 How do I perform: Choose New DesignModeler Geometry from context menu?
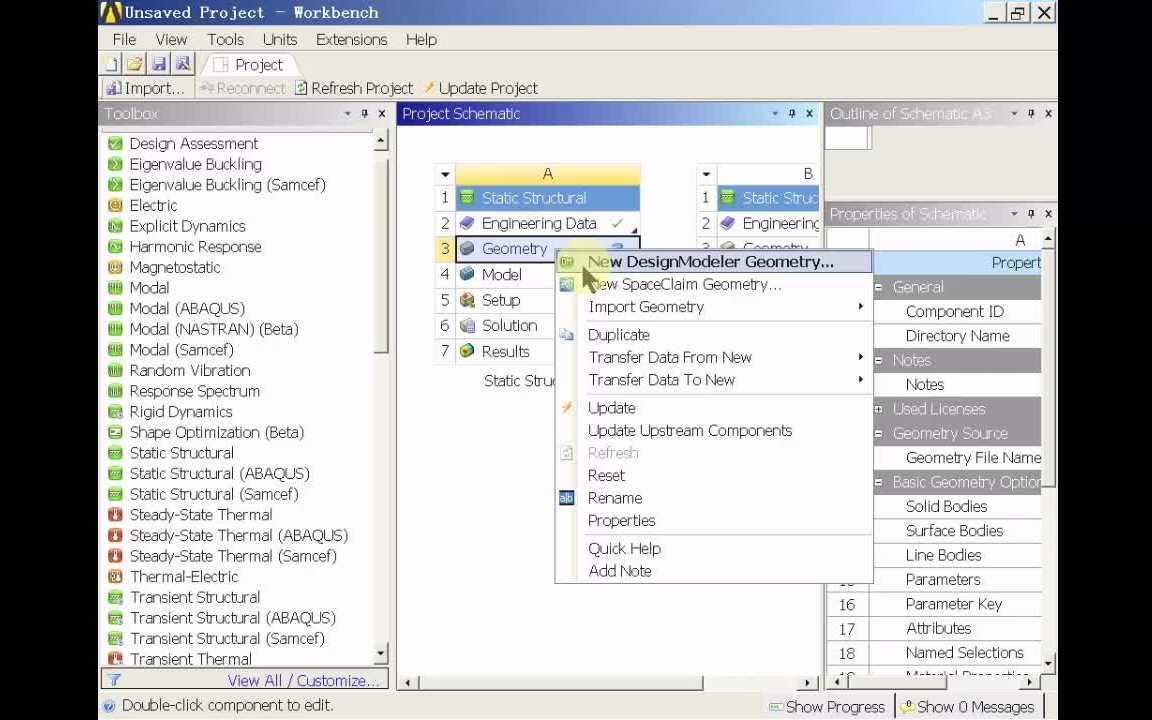tap(710, 261)
